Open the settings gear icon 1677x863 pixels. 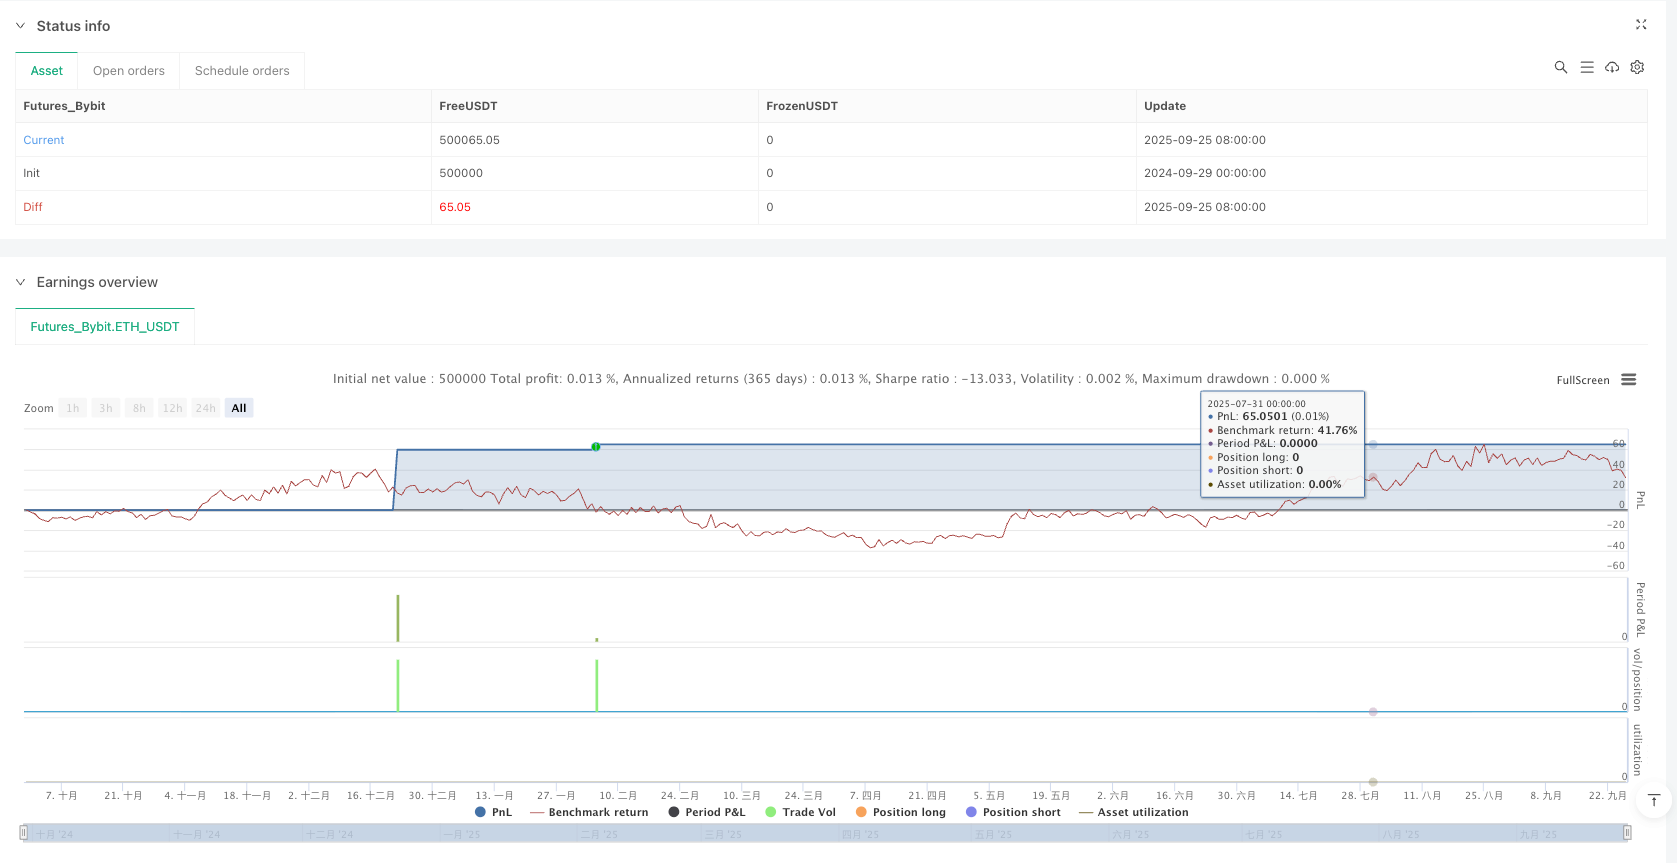pyautogui.click(x=1637, y=67)
